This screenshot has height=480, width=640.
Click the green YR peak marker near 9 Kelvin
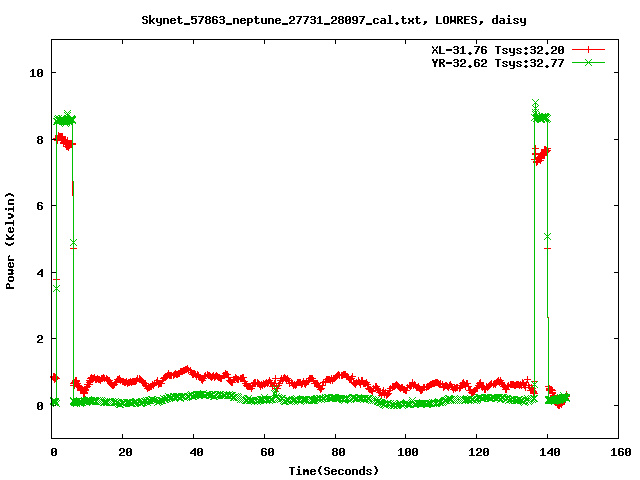[x=536, y=102]
